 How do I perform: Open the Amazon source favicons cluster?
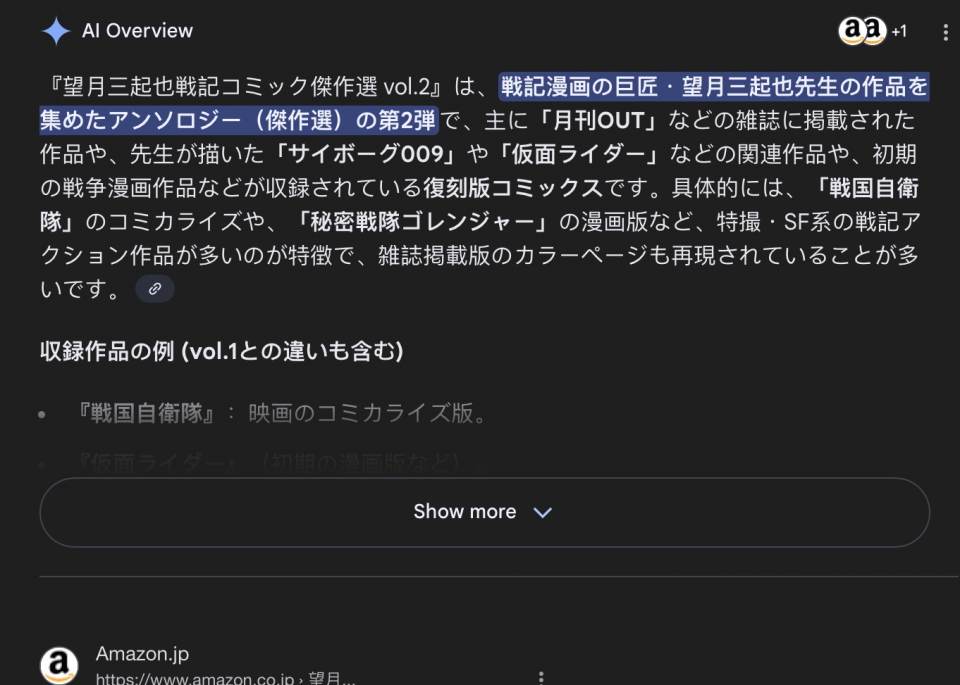coord(862,31)
